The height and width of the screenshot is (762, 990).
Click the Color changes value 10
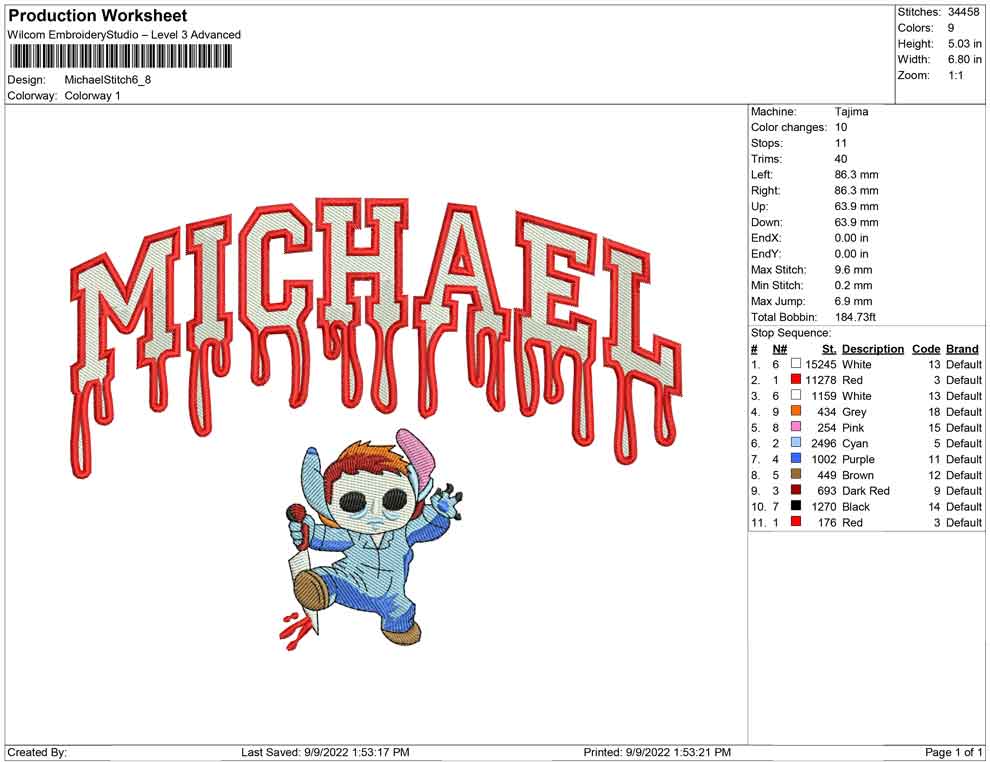(x=841, y=128)
